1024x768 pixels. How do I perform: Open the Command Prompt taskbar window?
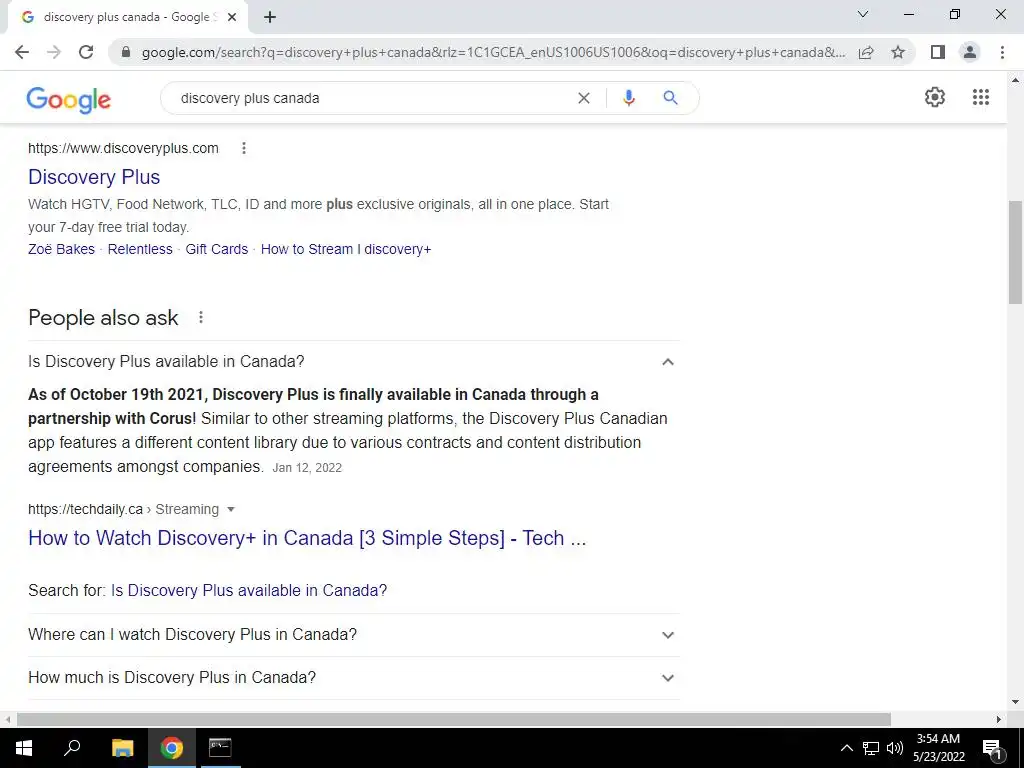[x=220, y=748]
